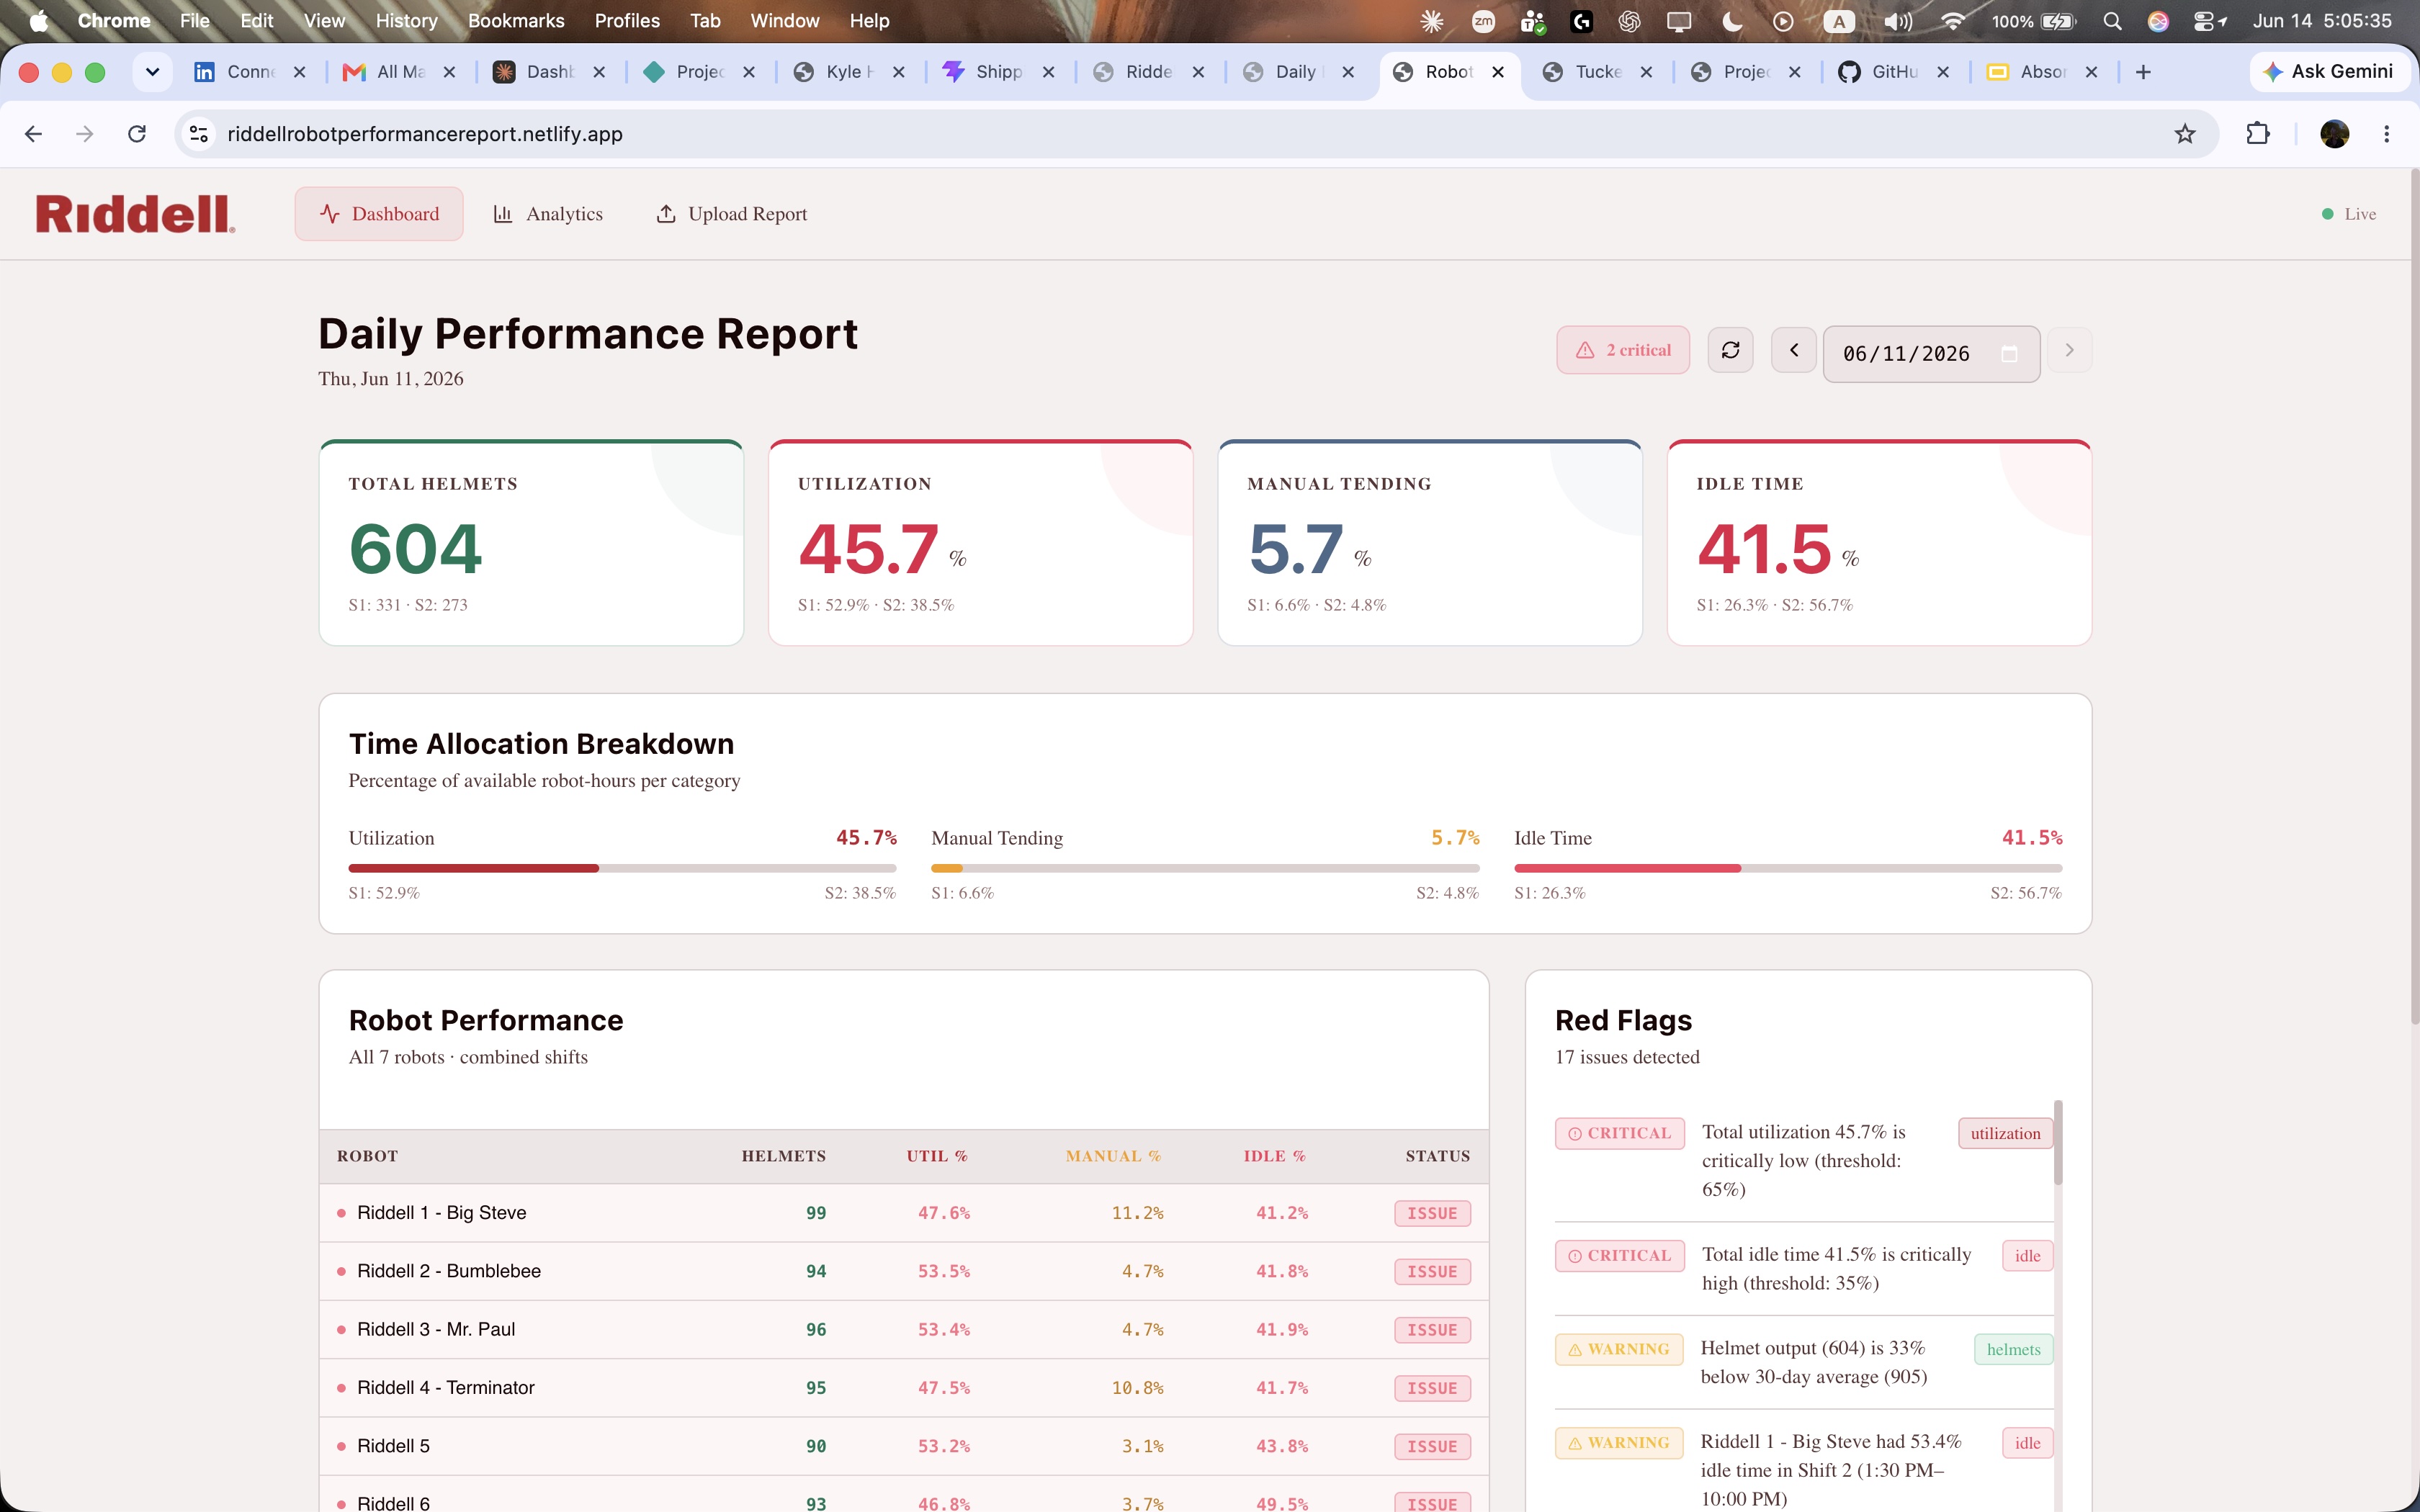This screenshot has height=1512, width=2420.
Task: Click ISSUE status for Riddell 2 - Bumblebee
Action: click(1432, 1272)
